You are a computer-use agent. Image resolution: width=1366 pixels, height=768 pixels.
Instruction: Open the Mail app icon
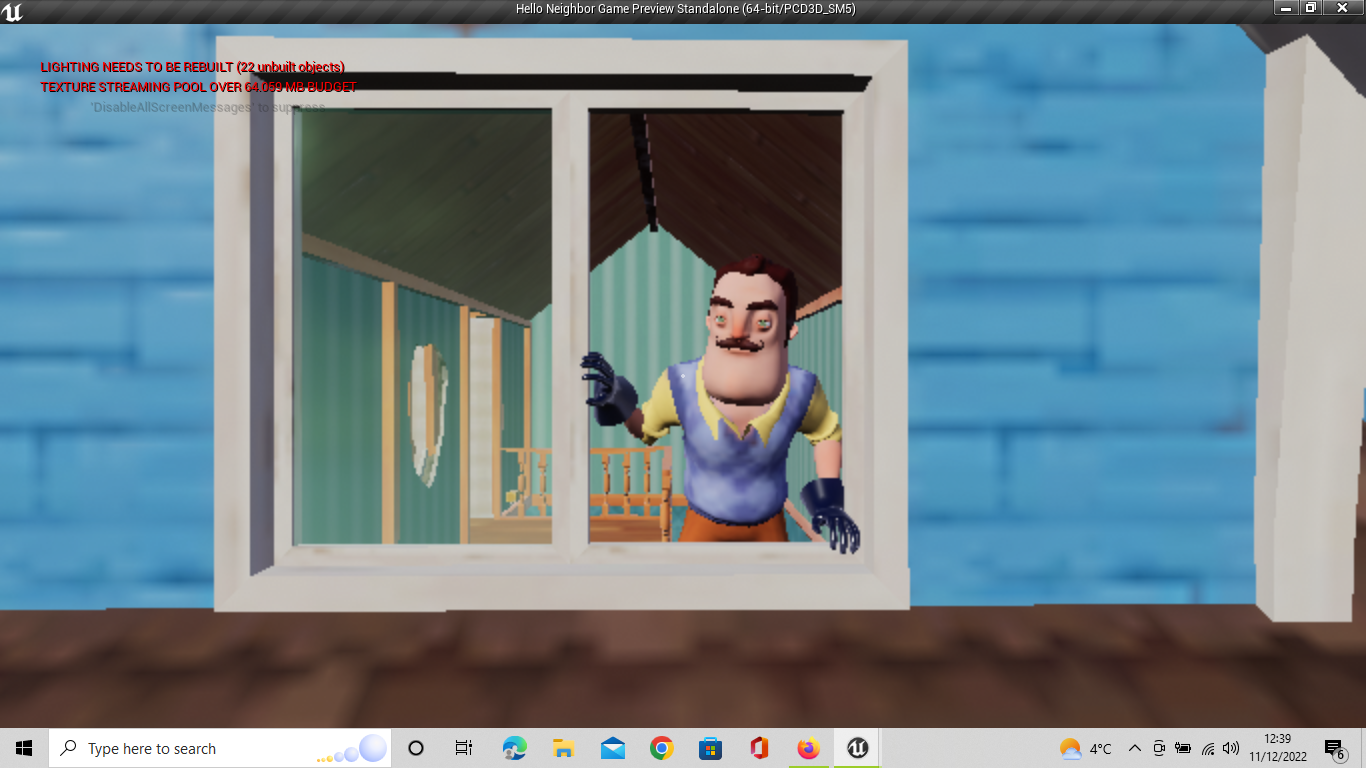(x=612, y=748)
